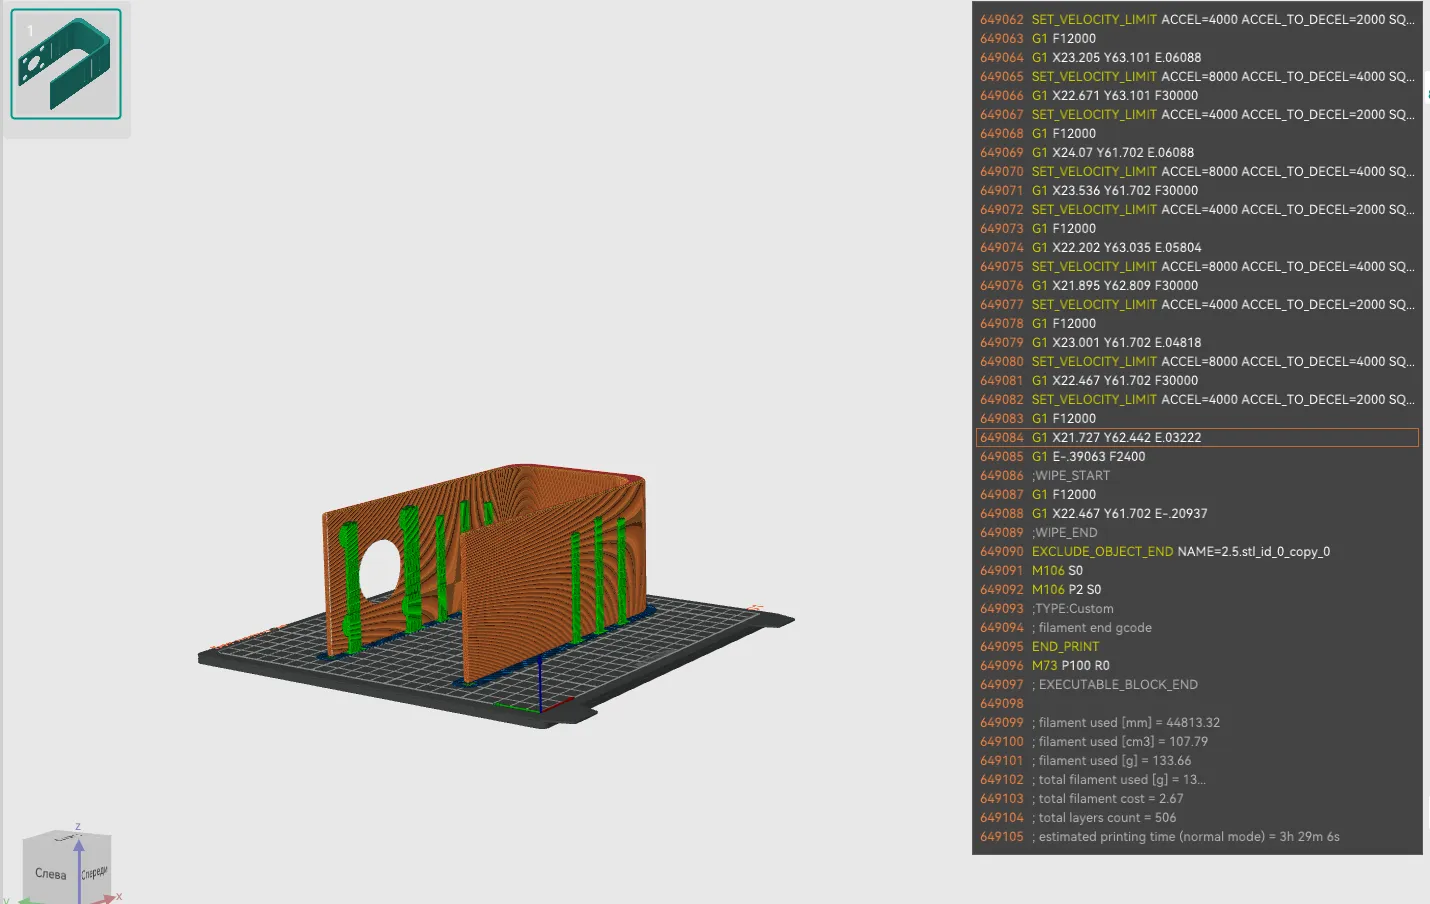The image size is (1430, 904).
Task: Select plate 1 thumbnail of the bracket
Action: (x=66, y=64)
